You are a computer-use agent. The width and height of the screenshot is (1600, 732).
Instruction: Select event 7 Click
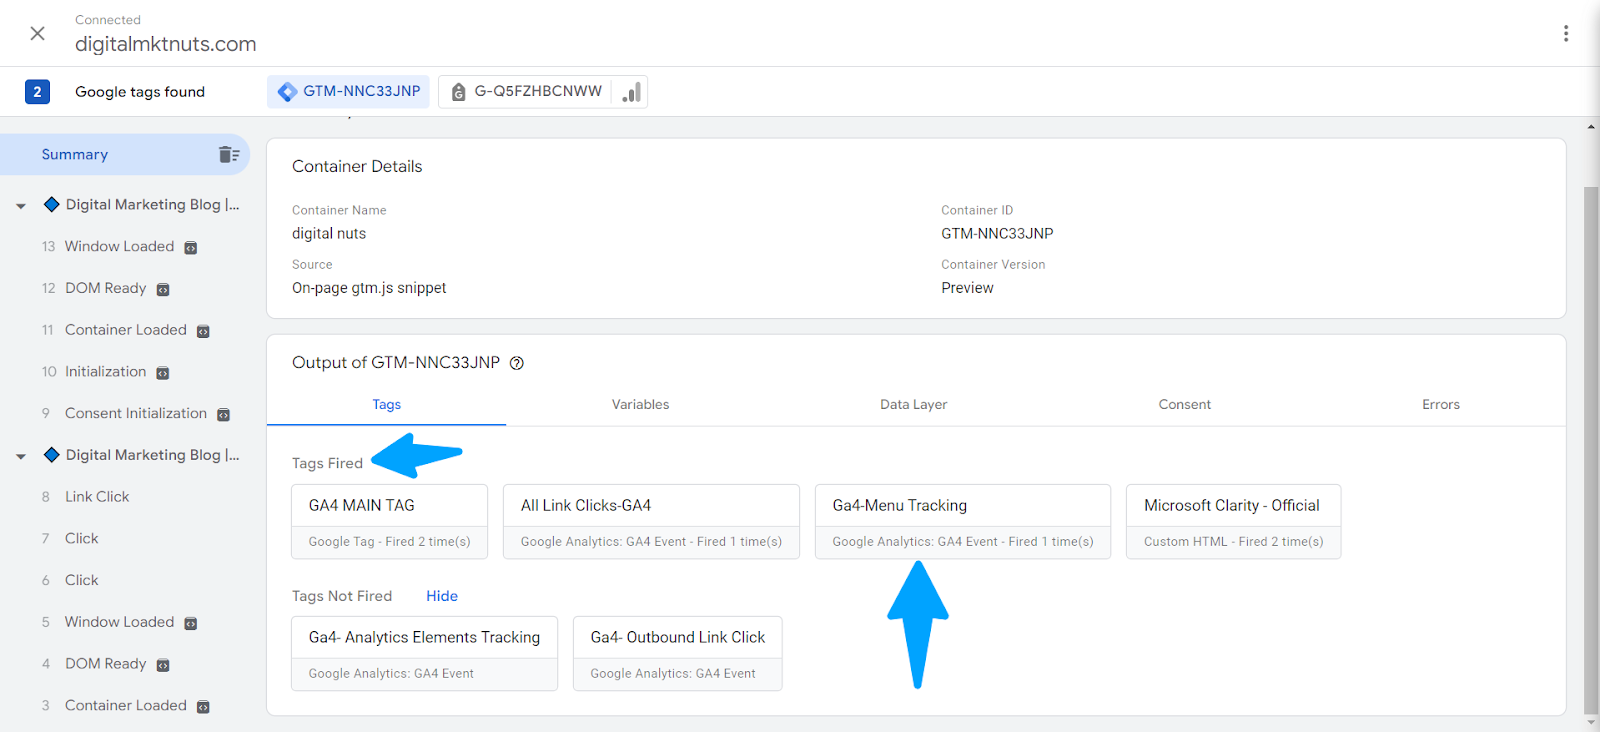(81, 538)
